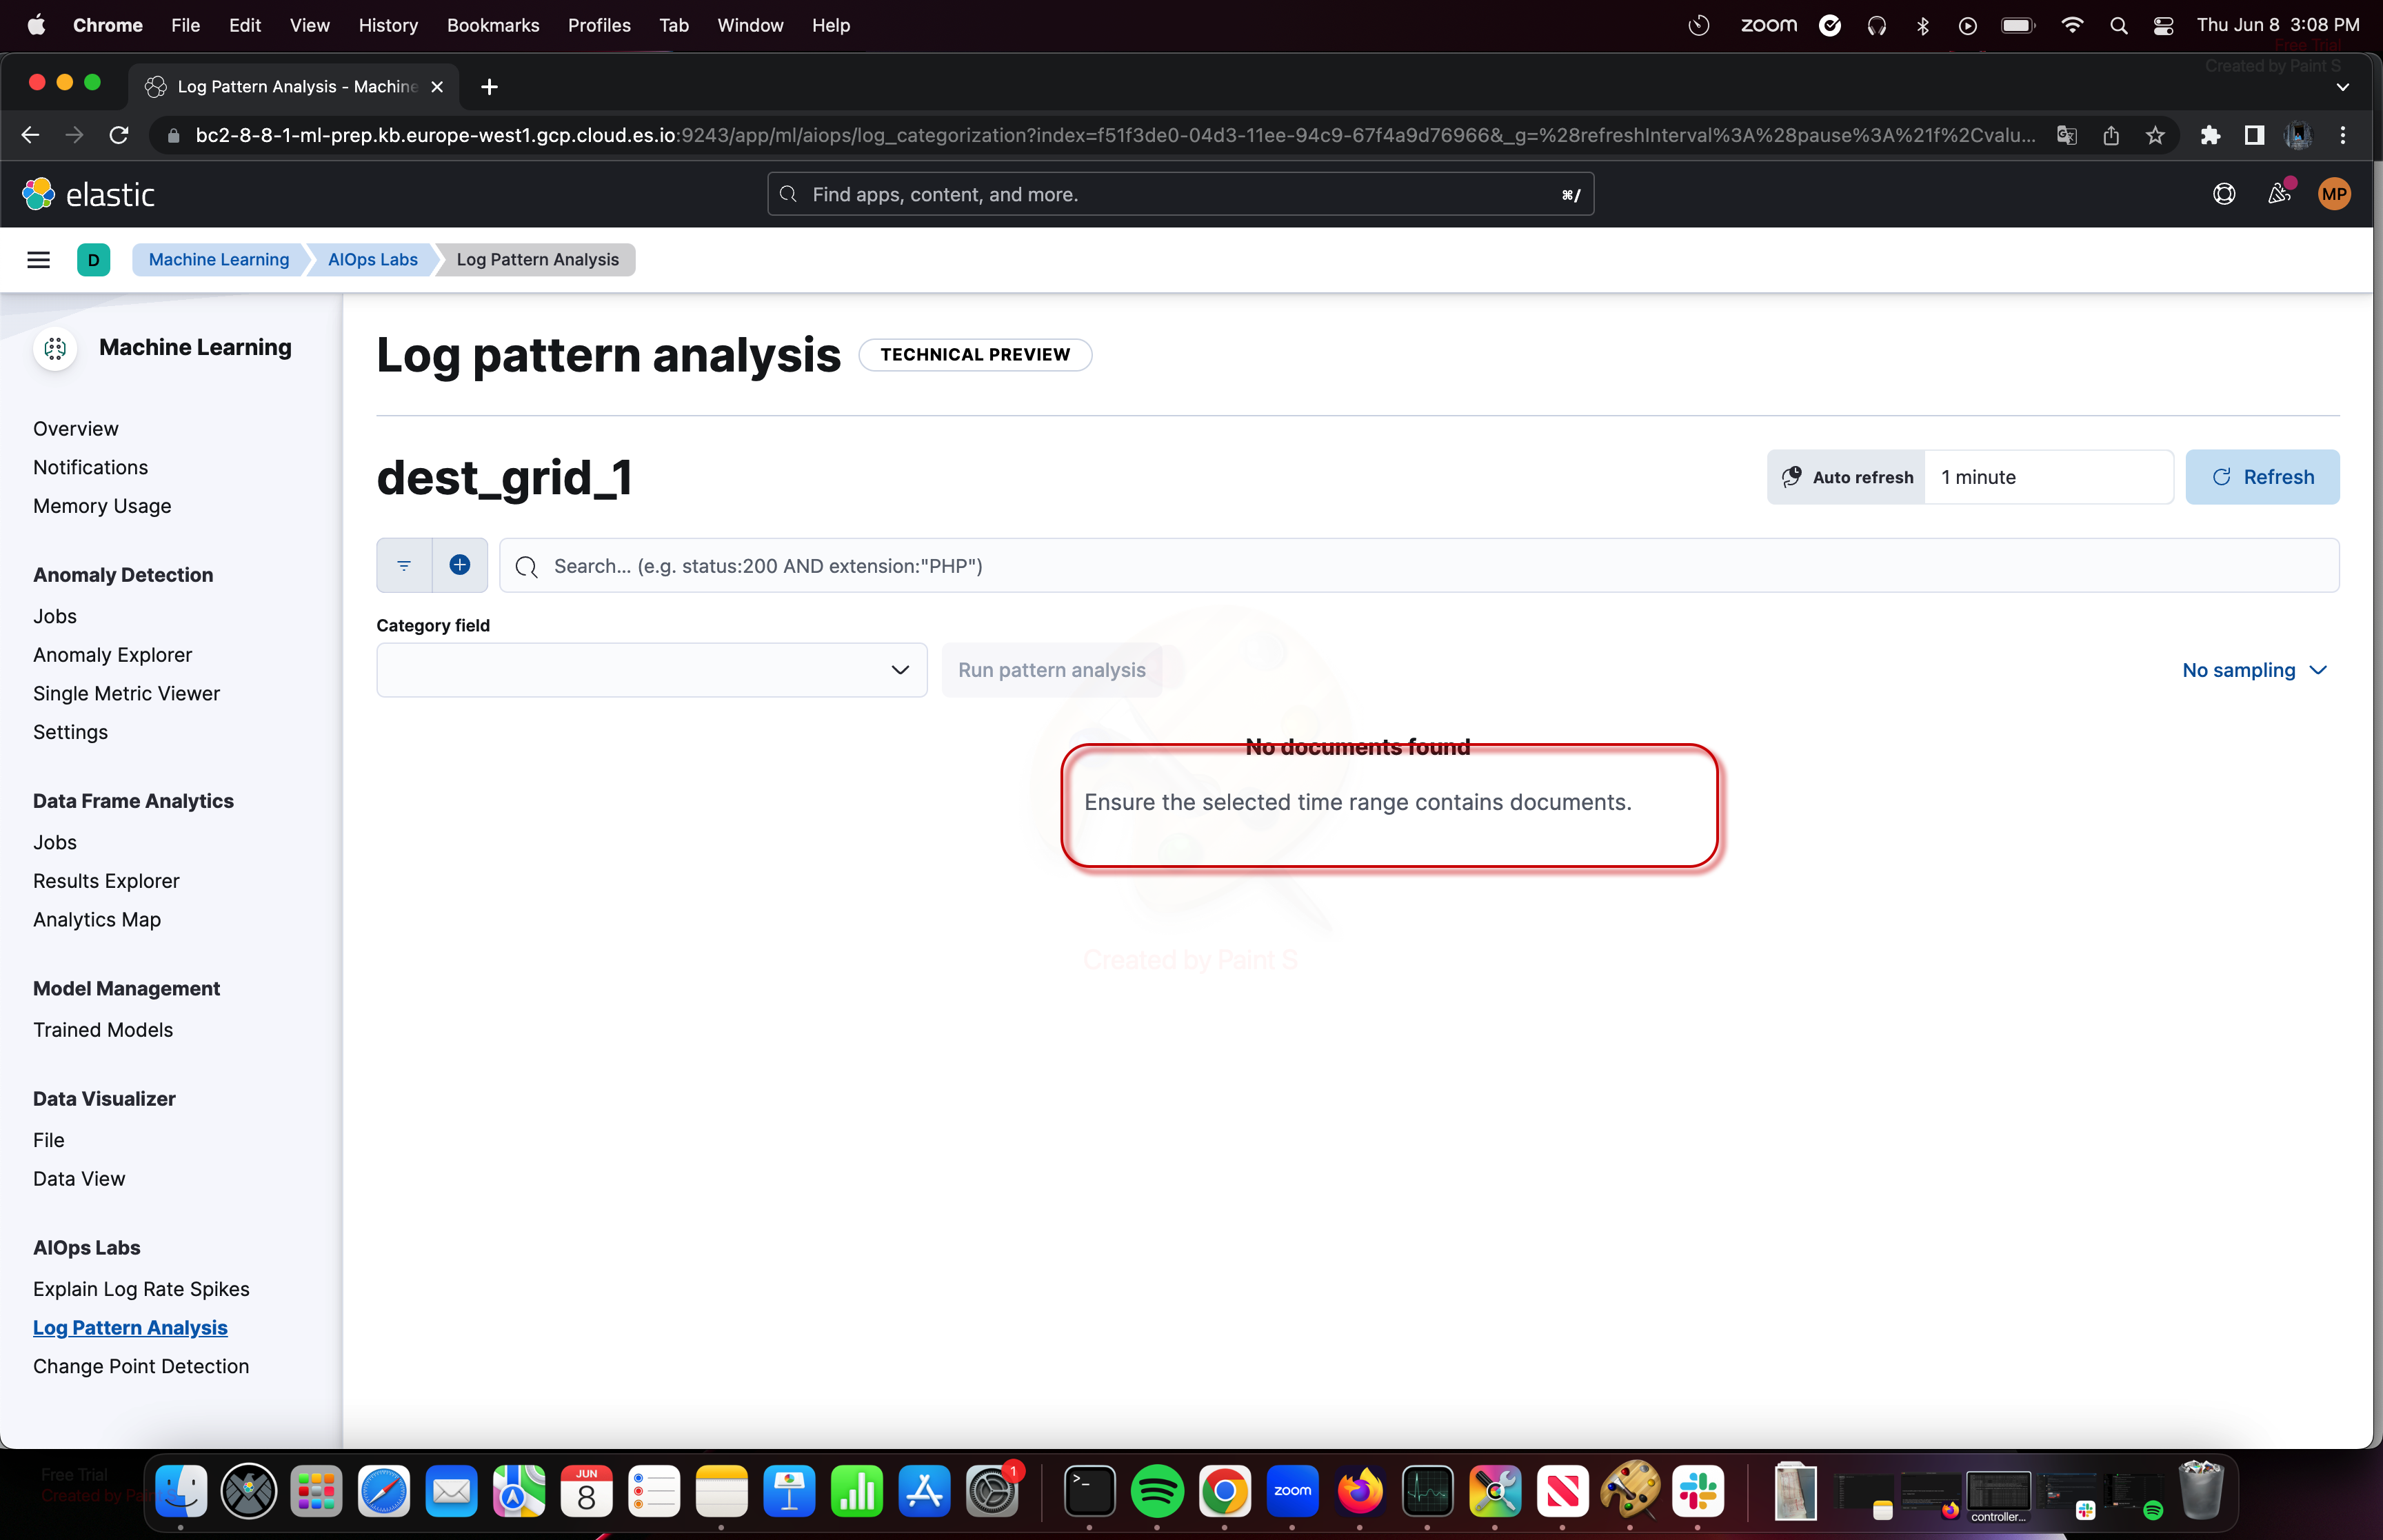Click the MP user avatar
Image resolution: width=2383 pixels, height=1540 pixels.
pos(2333,194)
